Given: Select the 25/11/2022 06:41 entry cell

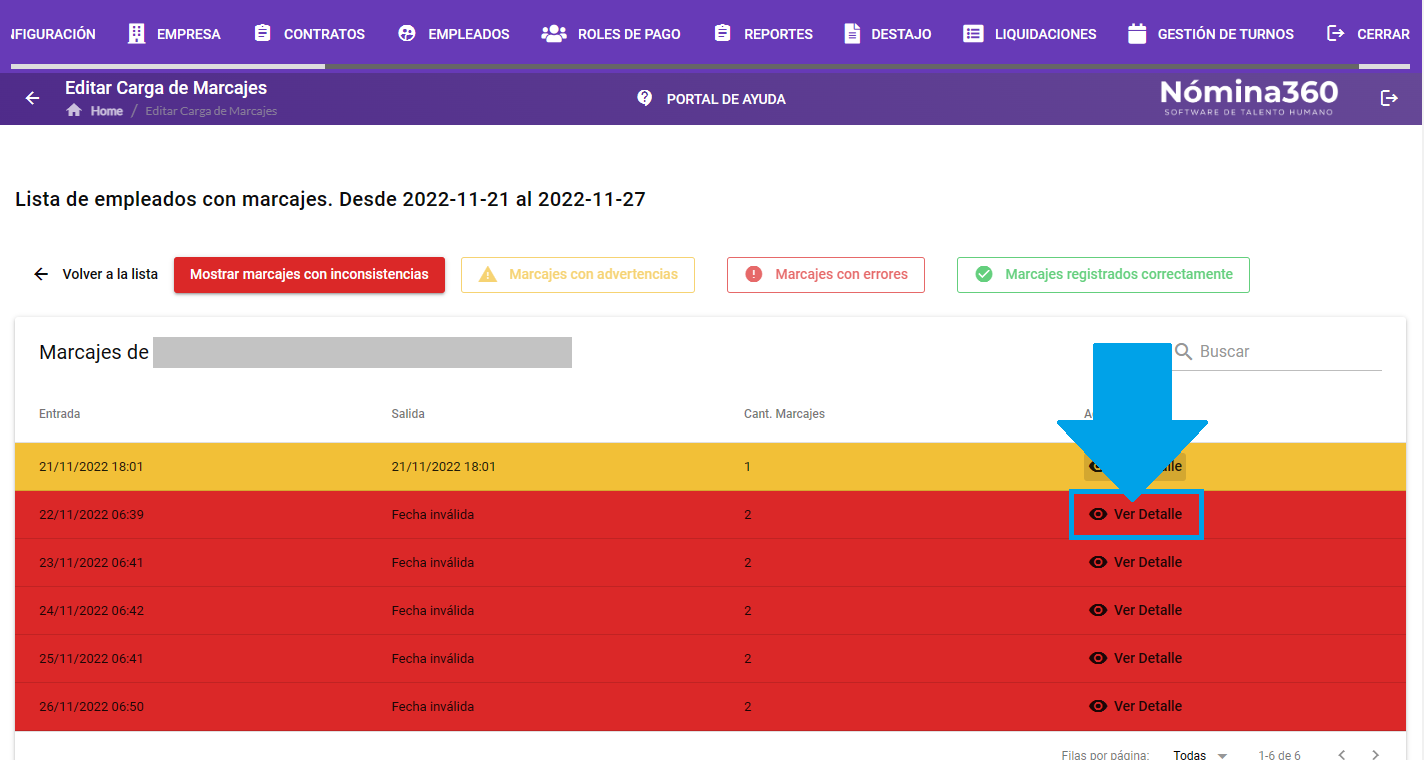Looking at the screenshot, I should tap(91, 659).
